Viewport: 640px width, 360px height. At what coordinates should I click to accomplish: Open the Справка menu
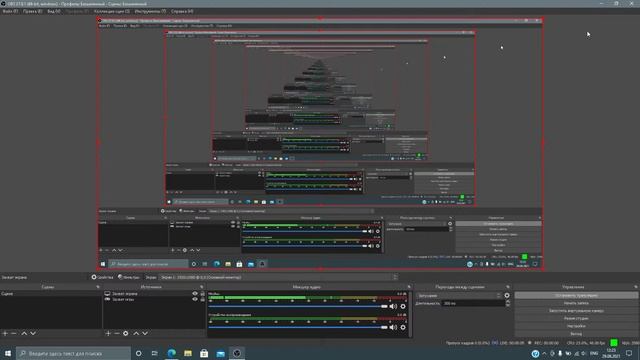click(182, 11)
